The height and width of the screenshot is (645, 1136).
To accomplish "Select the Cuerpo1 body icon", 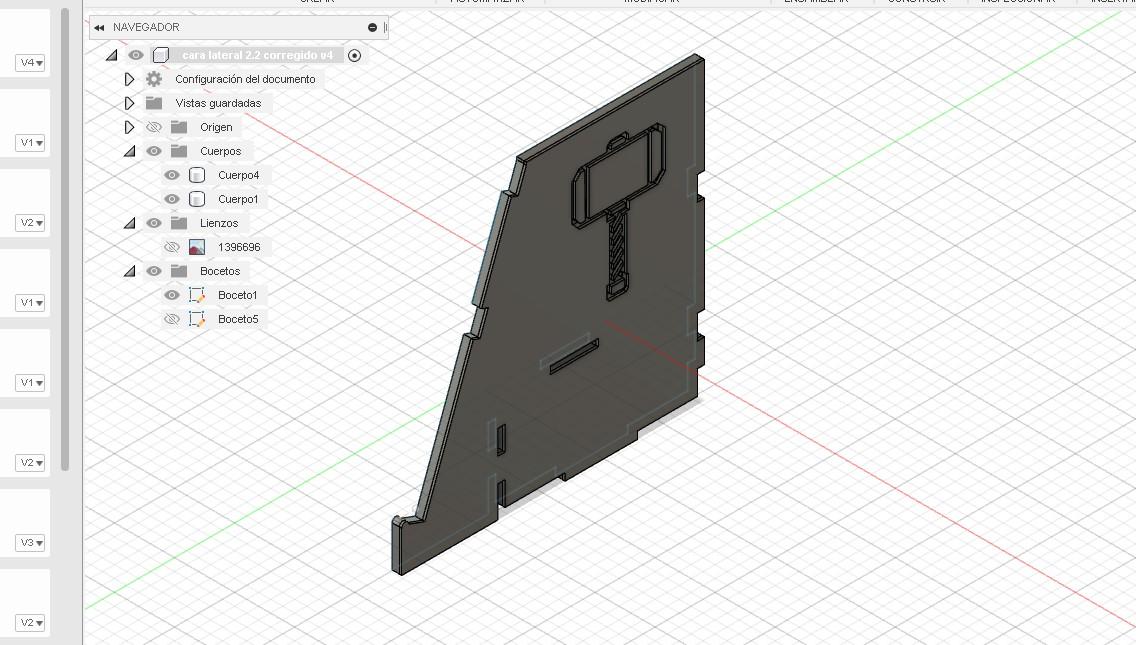I will pos(196,199).
